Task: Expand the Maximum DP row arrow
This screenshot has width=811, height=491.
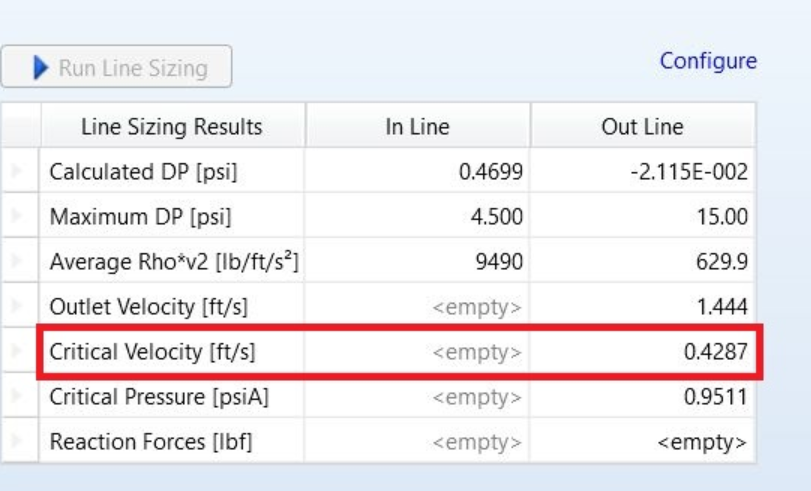Action: pos(19,217)
